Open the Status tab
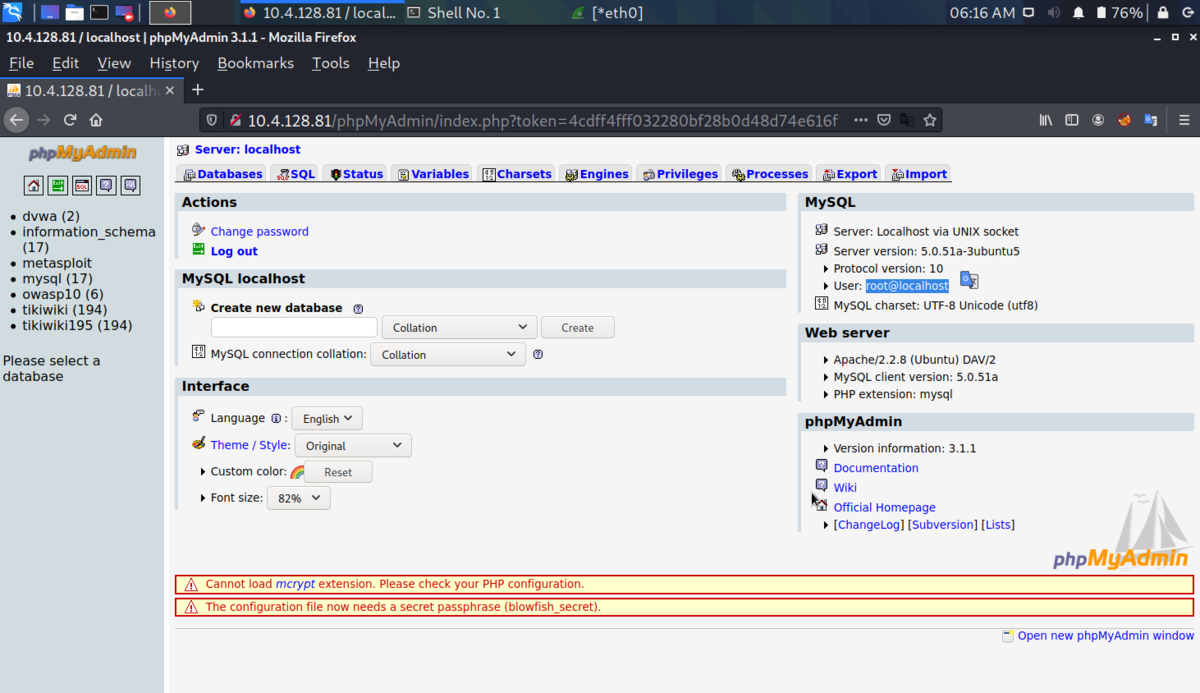Viewport: 1200px width, 693px height. (x=356, y=174)
